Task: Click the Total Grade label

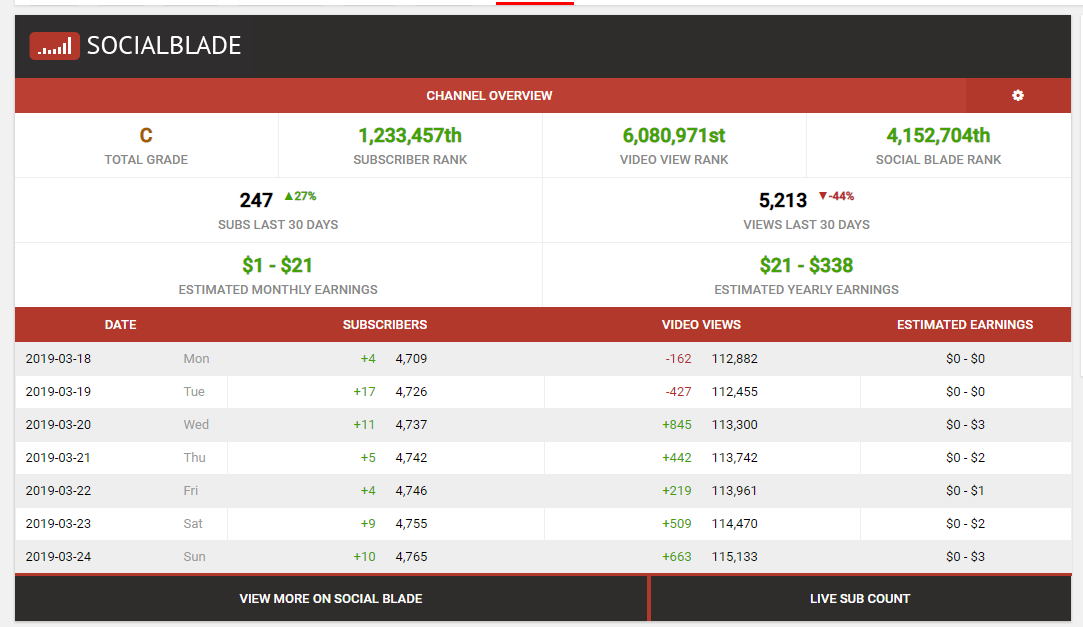Action: (146, 160)
